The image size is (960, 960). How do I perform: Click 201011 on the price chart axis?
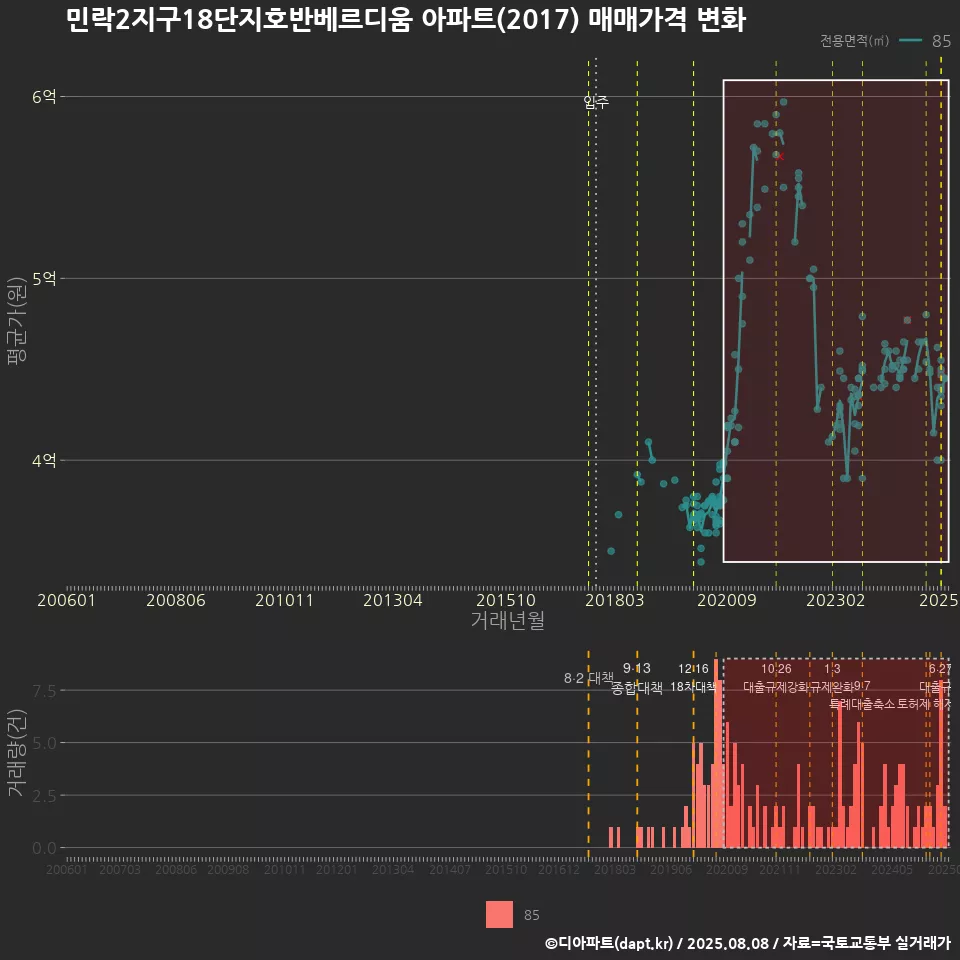point(284,600)
